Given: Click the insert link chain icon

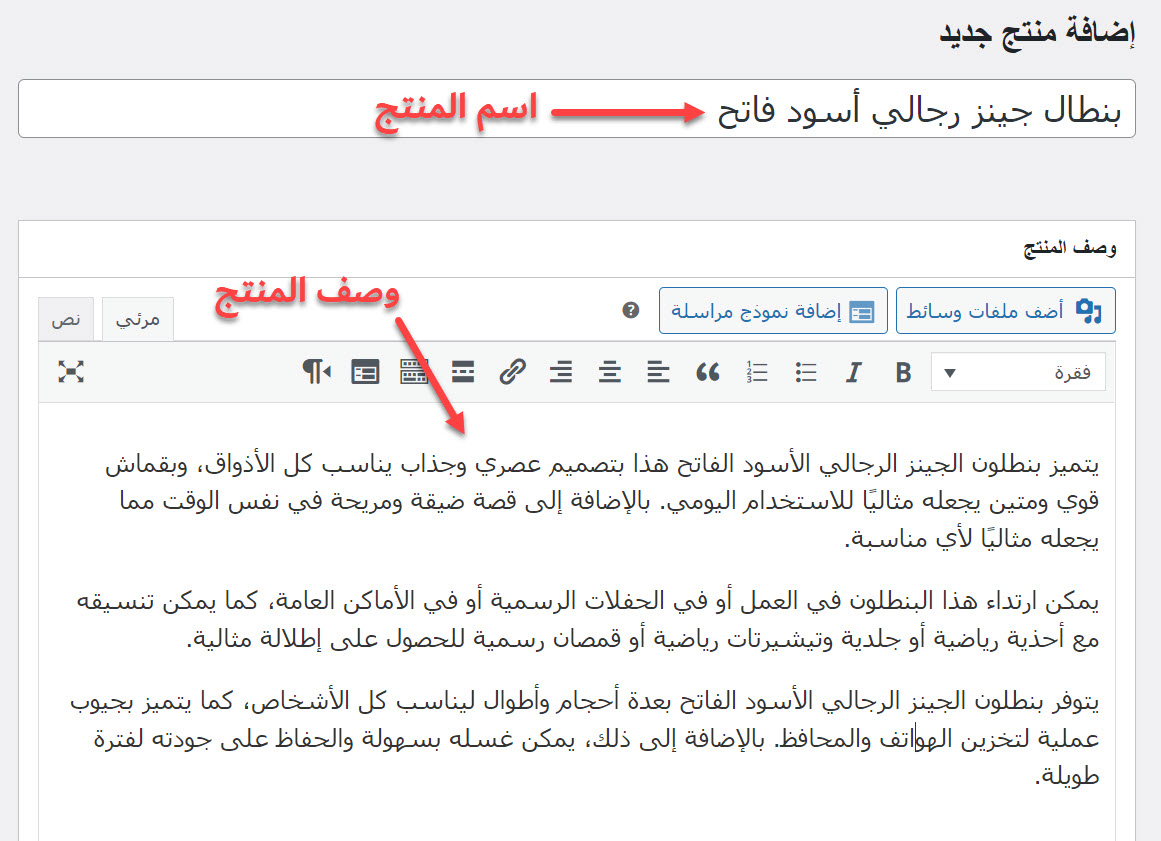Looking at the screenshot, I should click(x=512, y=373).
